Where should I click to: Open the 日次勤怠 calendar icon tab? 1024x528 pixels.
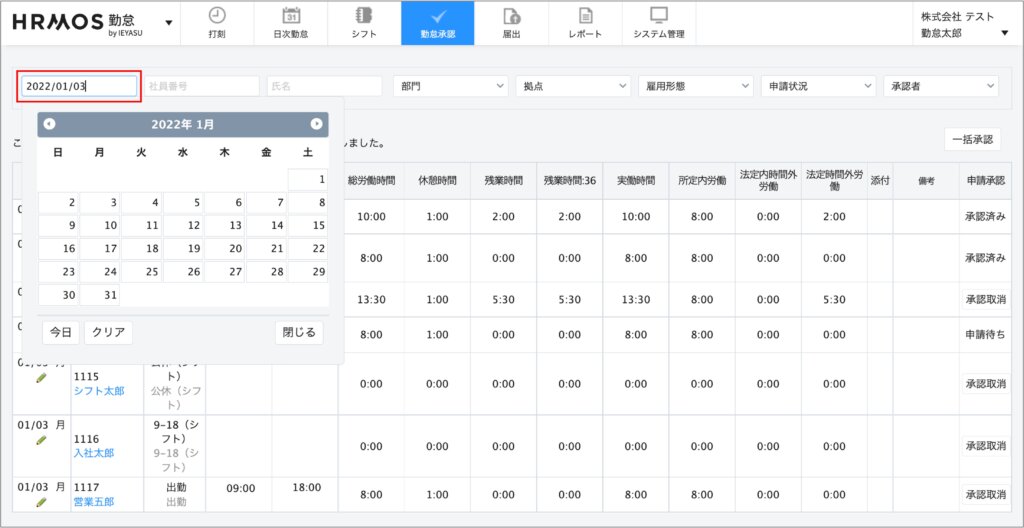tap(290, 23)
